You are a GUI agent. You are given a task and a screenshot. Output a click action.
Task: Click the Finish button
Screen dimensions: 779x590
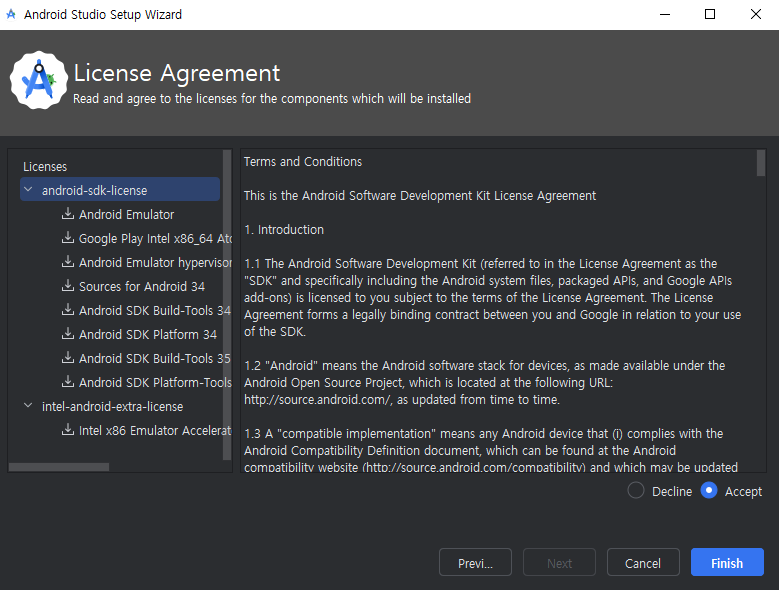[727, 562]
